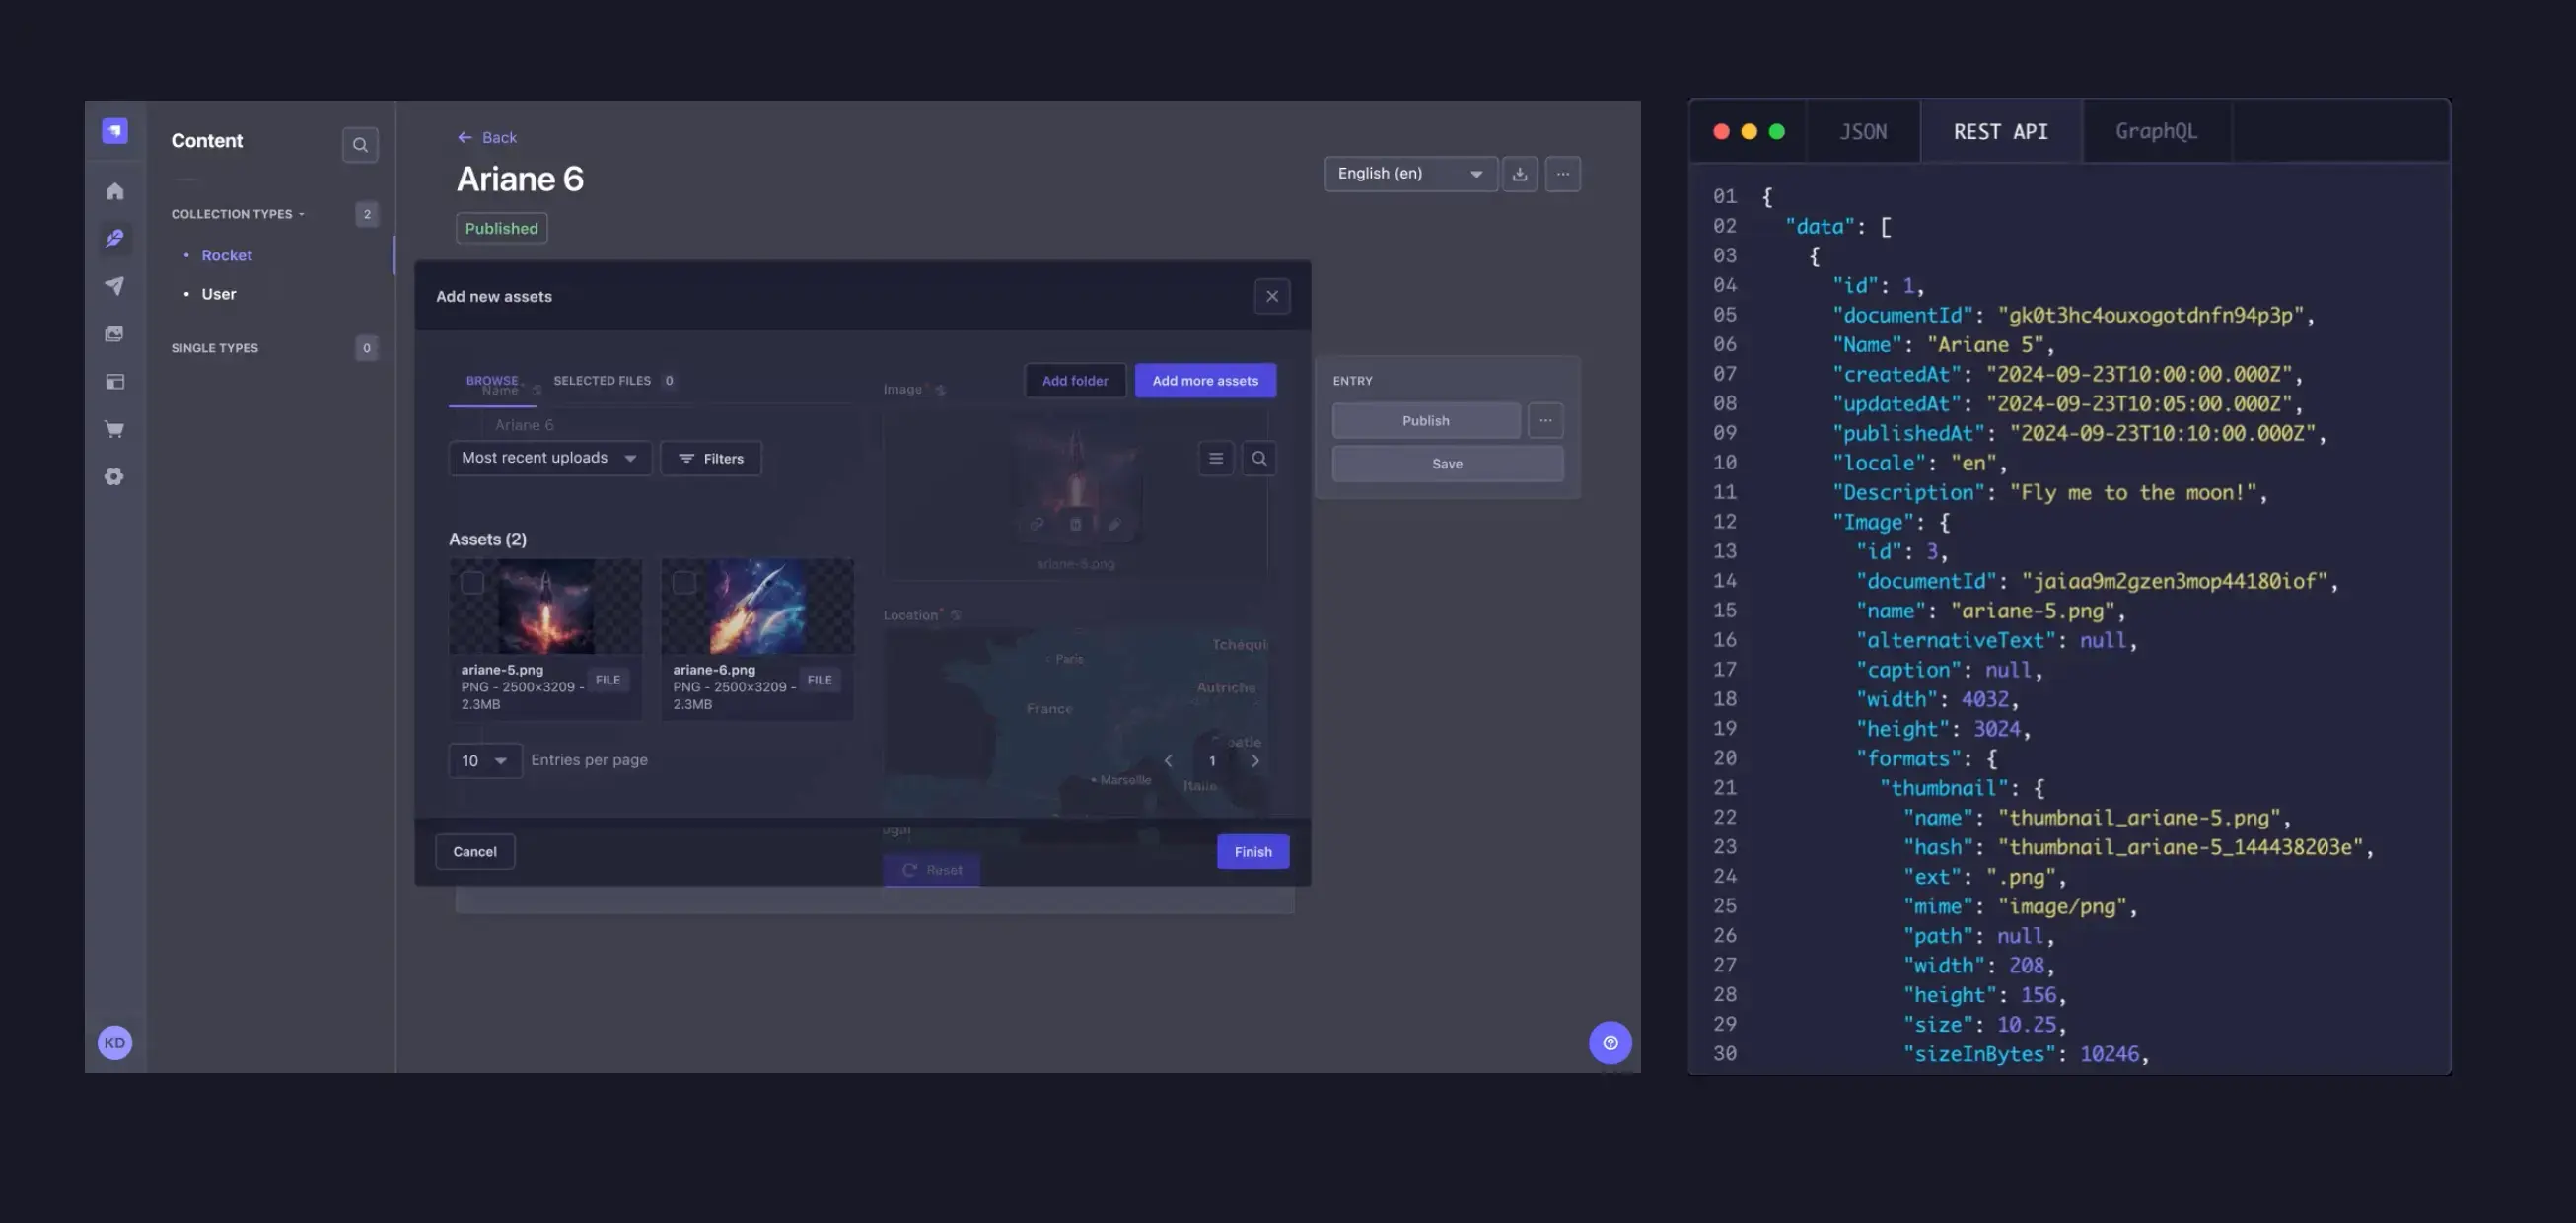Open Content-Type Builder layout icon
This screenshot has height=1223, width=2576.
tap(115, 381)
